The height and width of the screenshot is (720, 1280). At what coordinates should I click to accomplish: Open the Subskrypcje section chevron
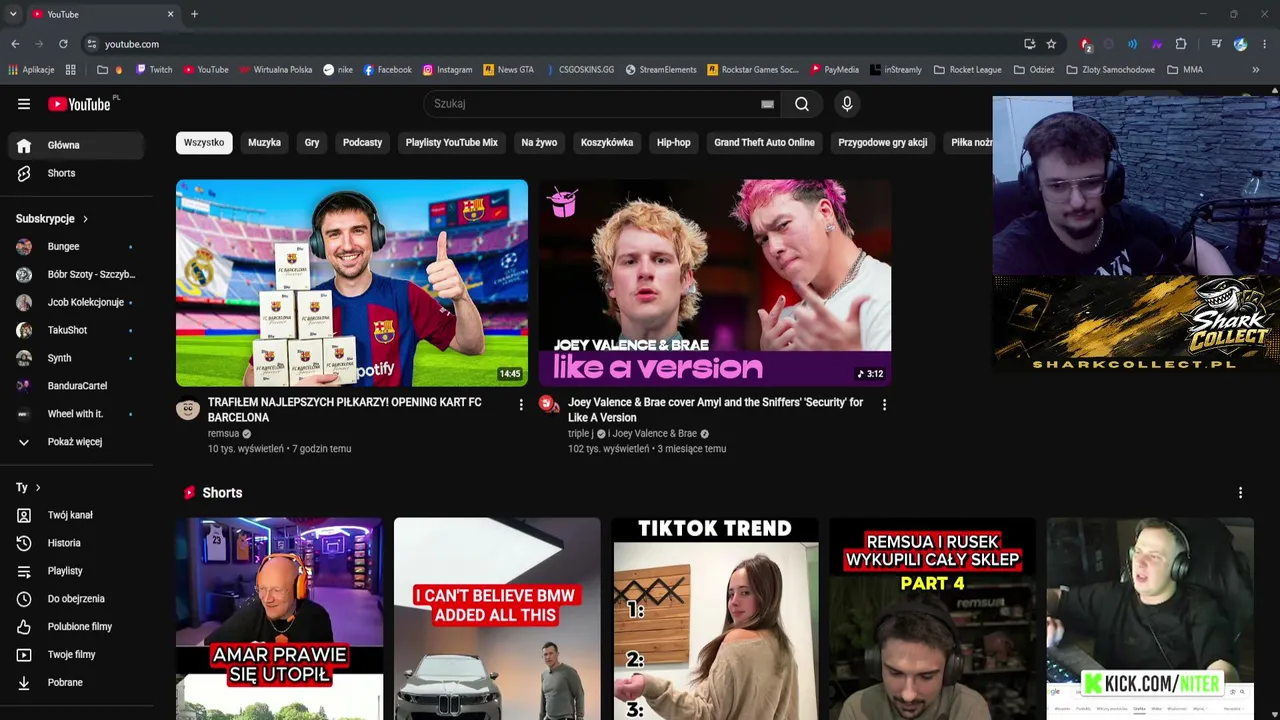tap(85, 219)
